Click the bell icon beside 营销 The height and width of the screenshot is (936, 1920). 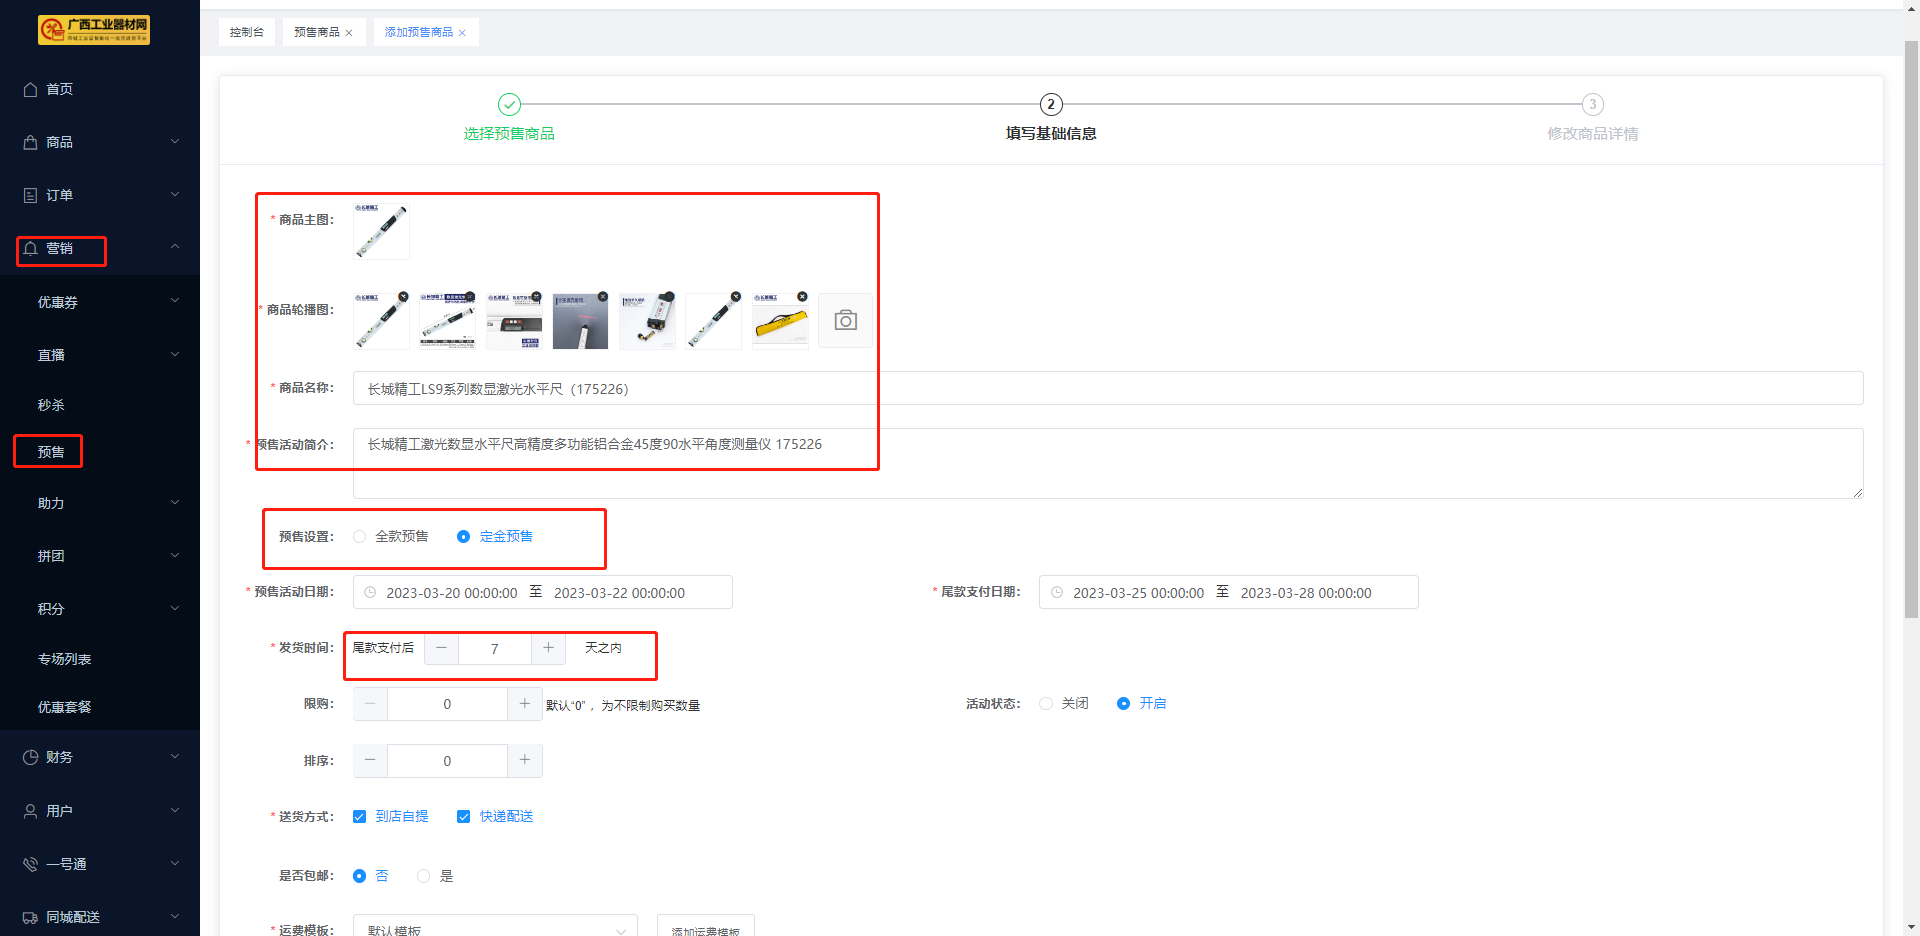coord(31,248)
